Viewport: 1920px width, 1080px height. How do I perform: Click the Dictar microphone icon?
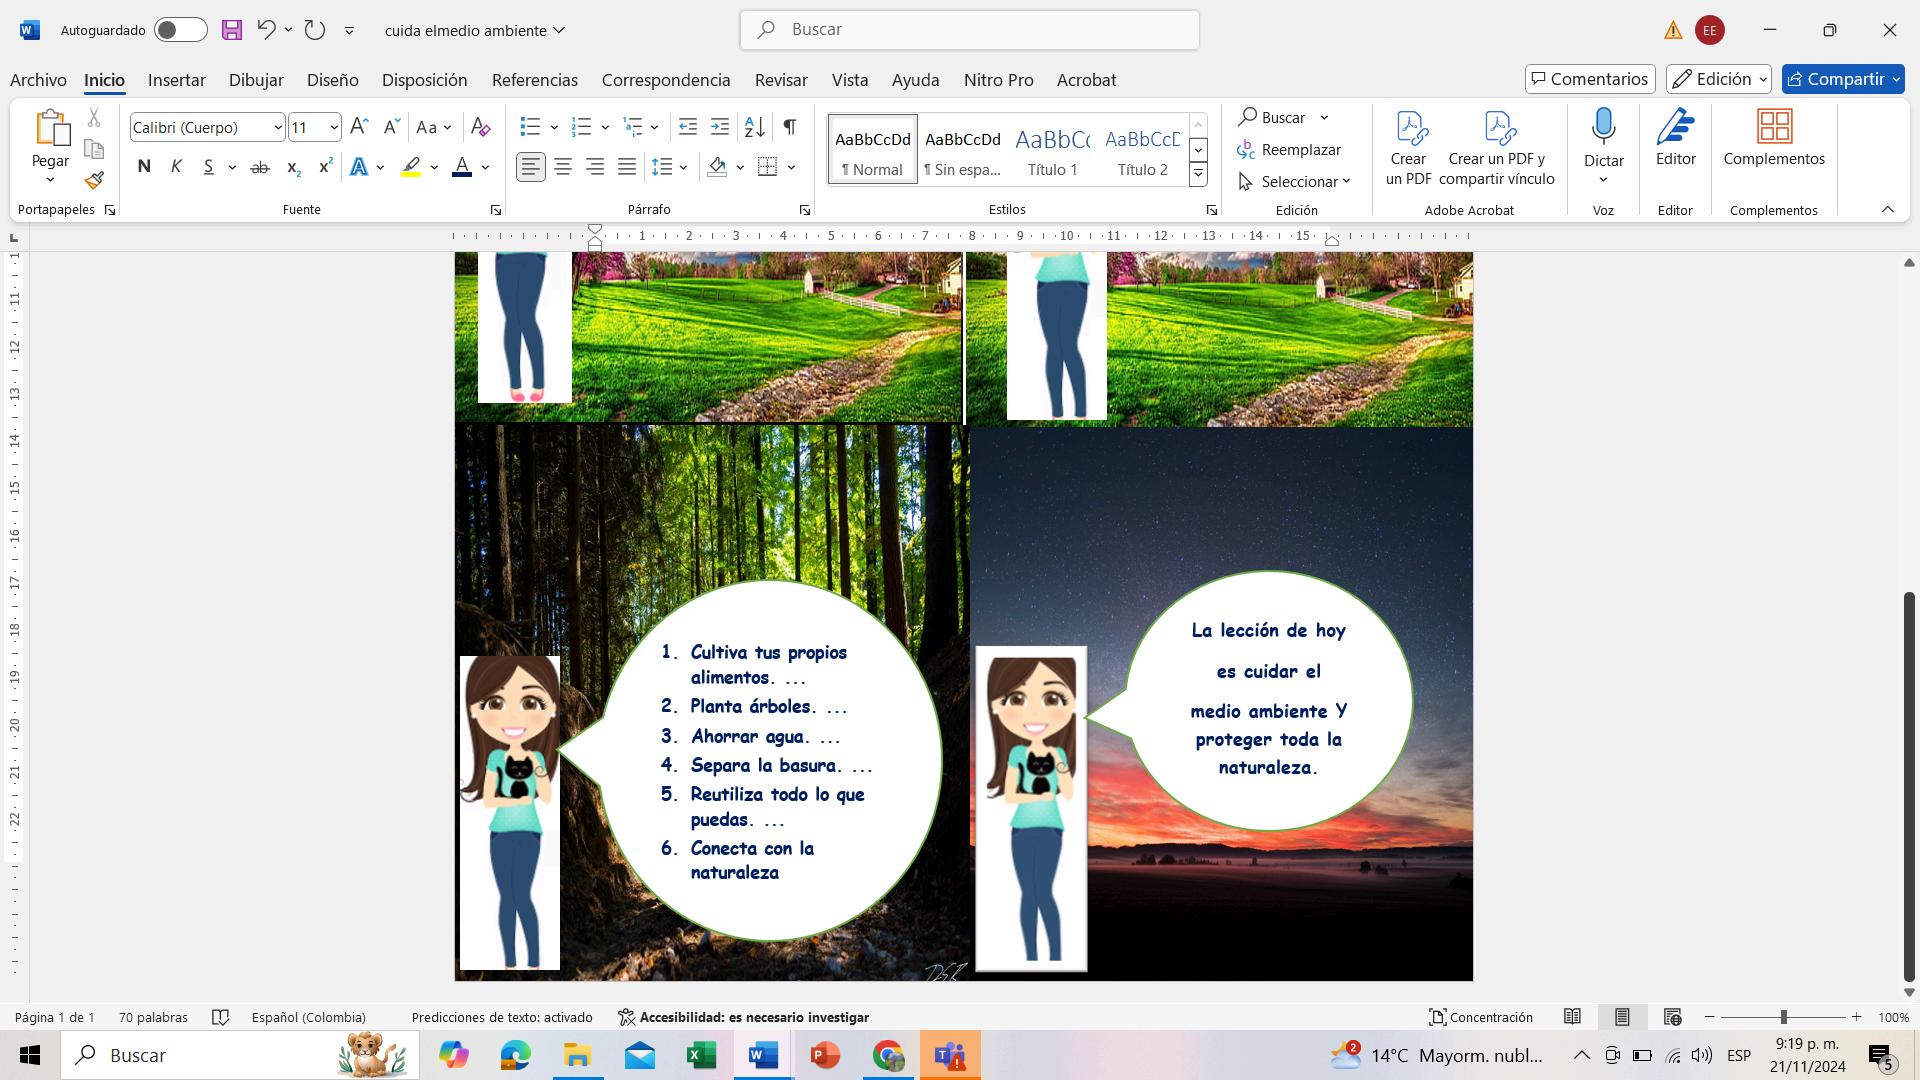click(1603, 128)
